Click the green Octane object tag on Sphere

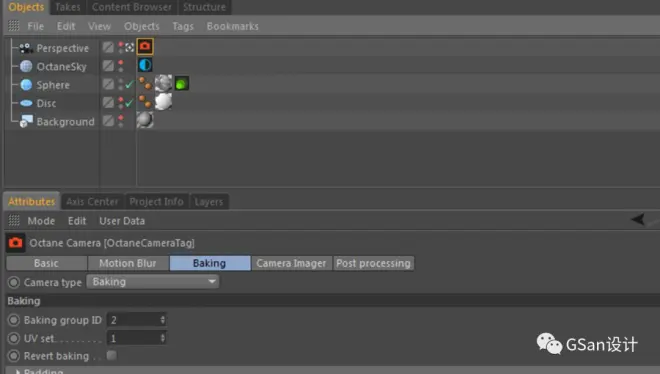pos(181,84)
